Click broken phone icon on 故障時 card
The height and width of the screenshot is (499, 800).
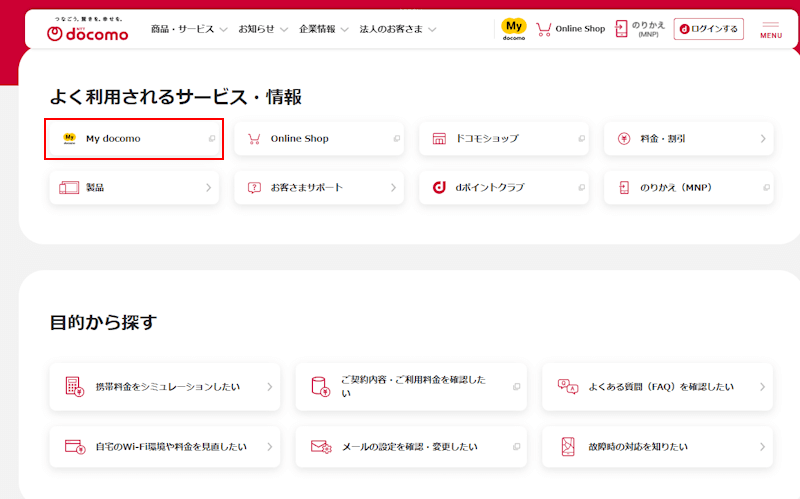click(568, 446)
